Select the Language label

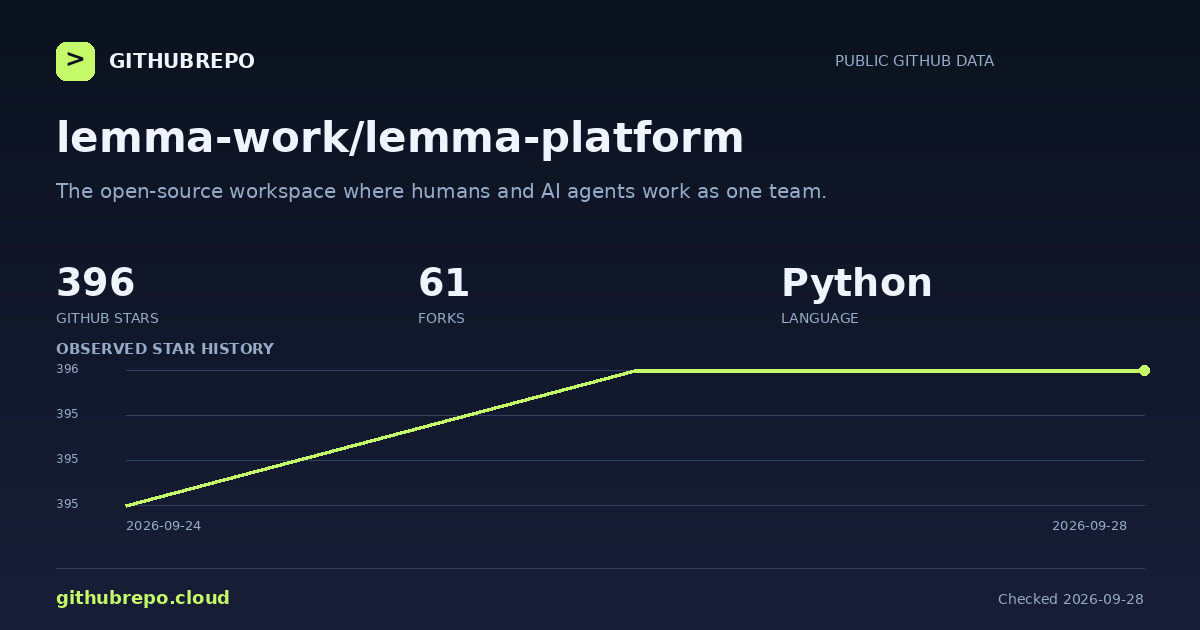819,318
